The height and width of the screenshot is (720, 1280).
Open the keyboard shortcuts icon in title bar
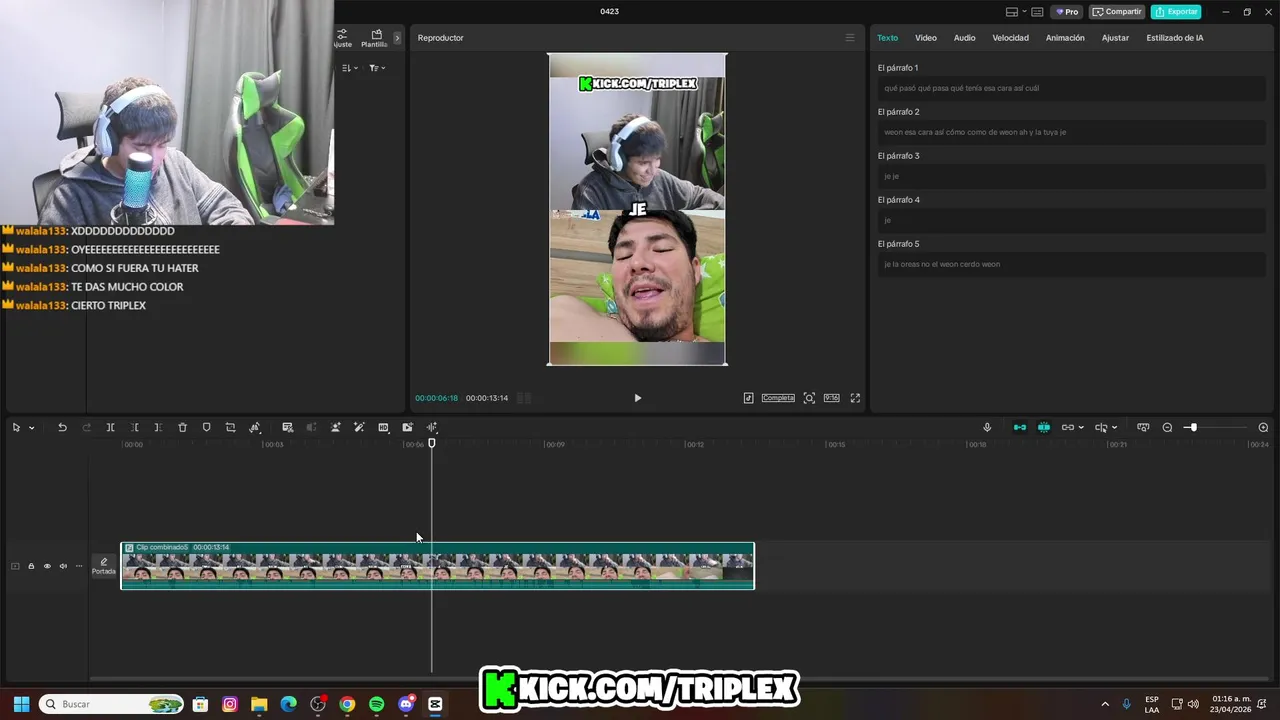click(x=1037, y=12)
